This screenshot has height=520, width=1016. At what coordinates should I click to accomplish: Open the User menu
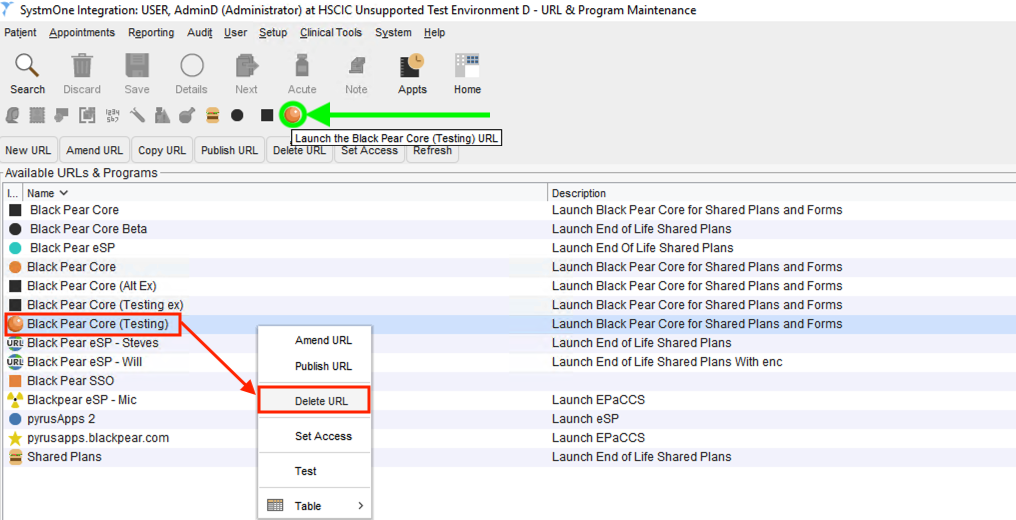235,32
